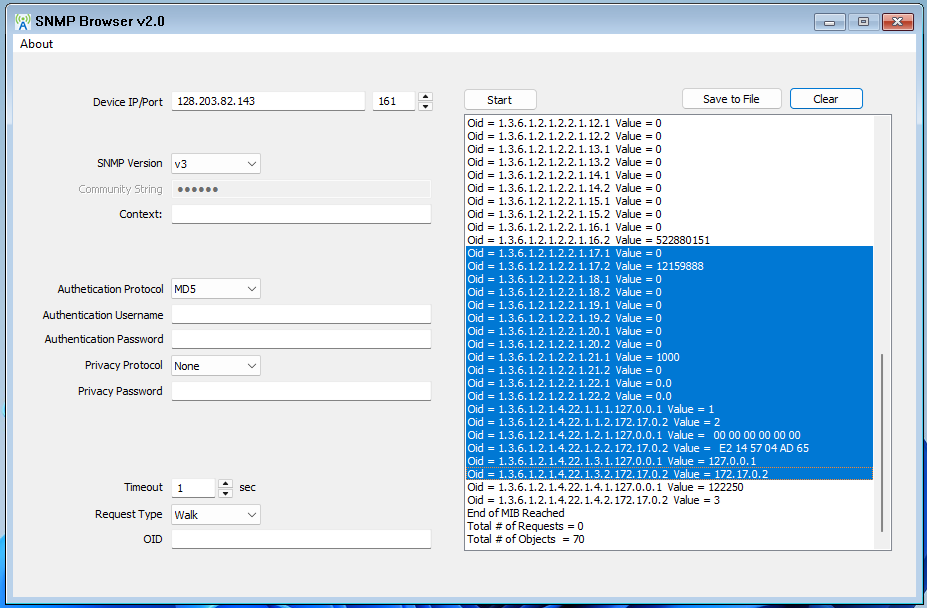Click the Authentication Password field
The width and height of the screenshot is (927, 608).
click(300, 338)
